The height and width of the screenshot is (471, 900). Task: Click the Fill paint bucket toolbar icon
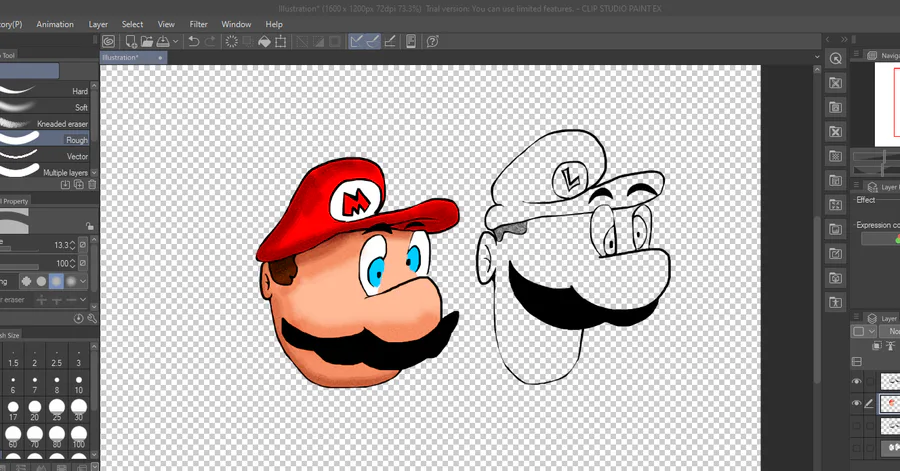(x=264, y=41)
